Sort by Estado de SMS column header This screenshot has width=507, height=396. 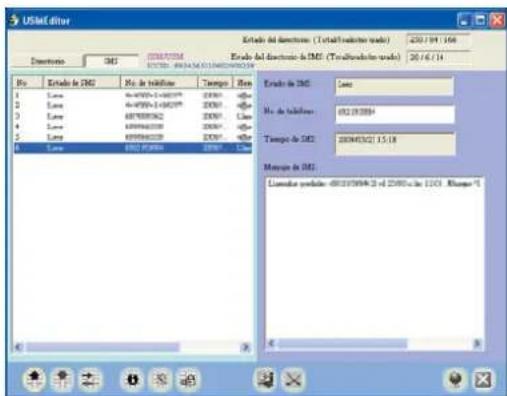82,83
